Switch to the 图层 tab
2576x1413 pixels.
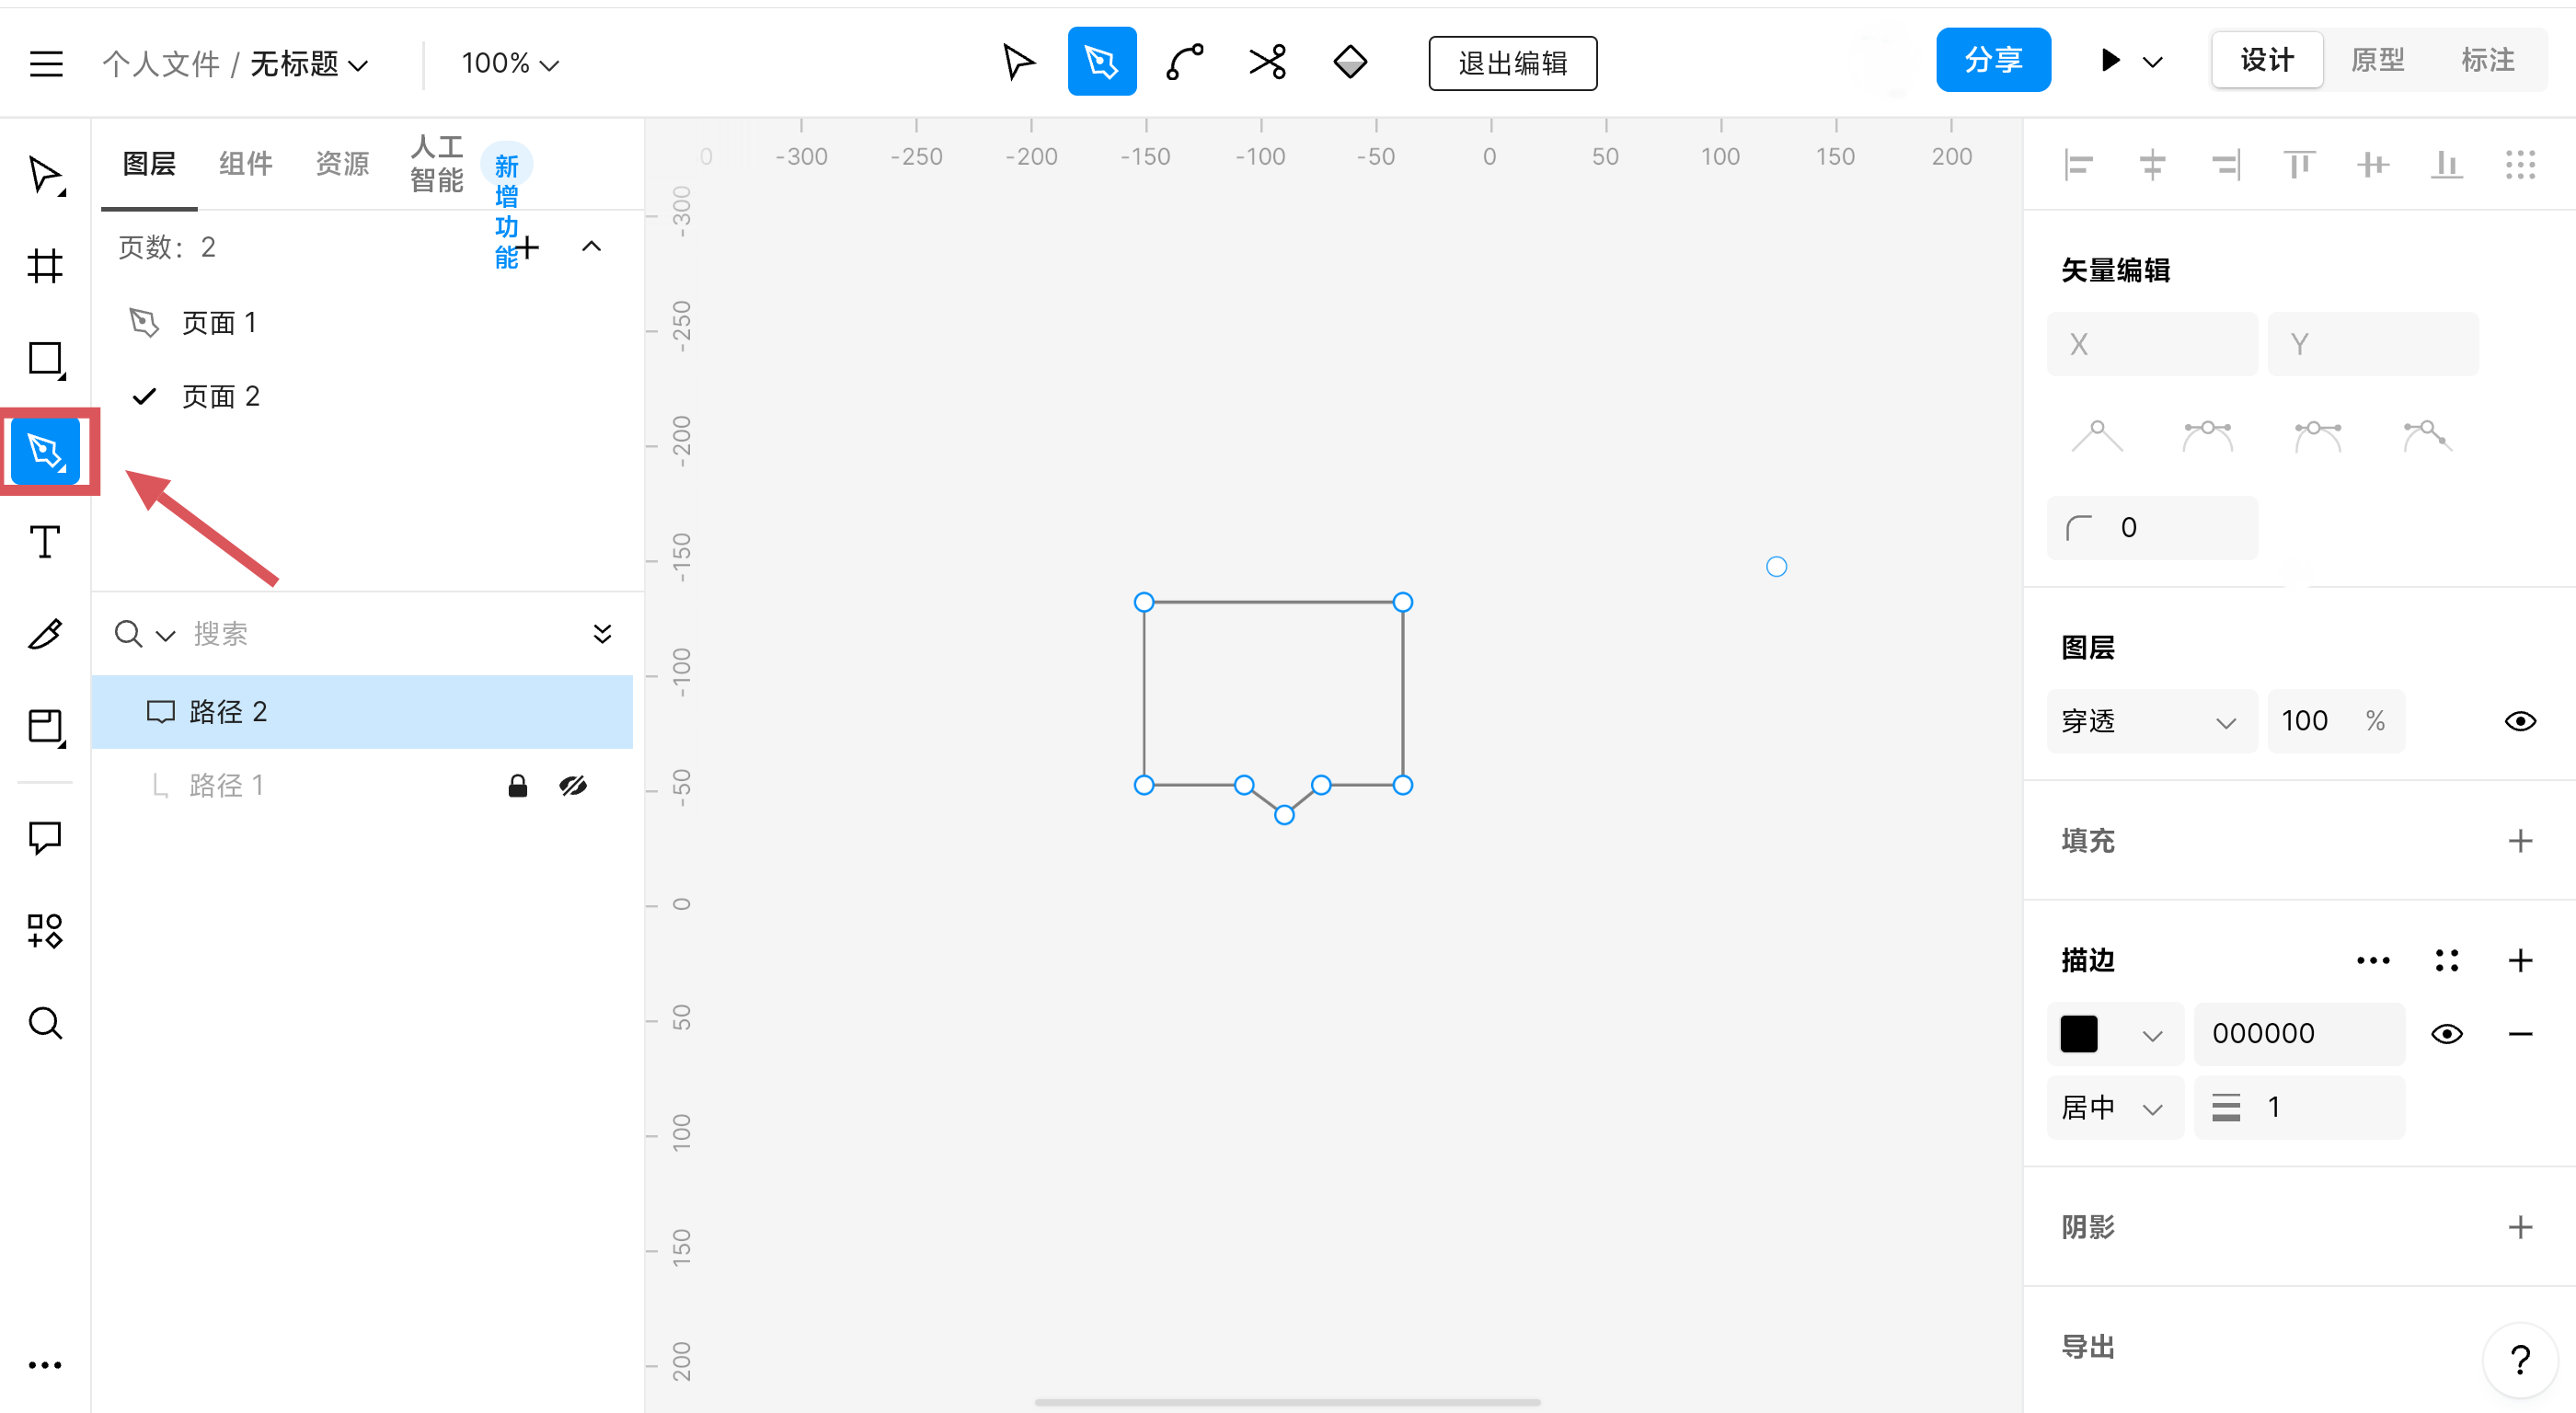point(149,164)
